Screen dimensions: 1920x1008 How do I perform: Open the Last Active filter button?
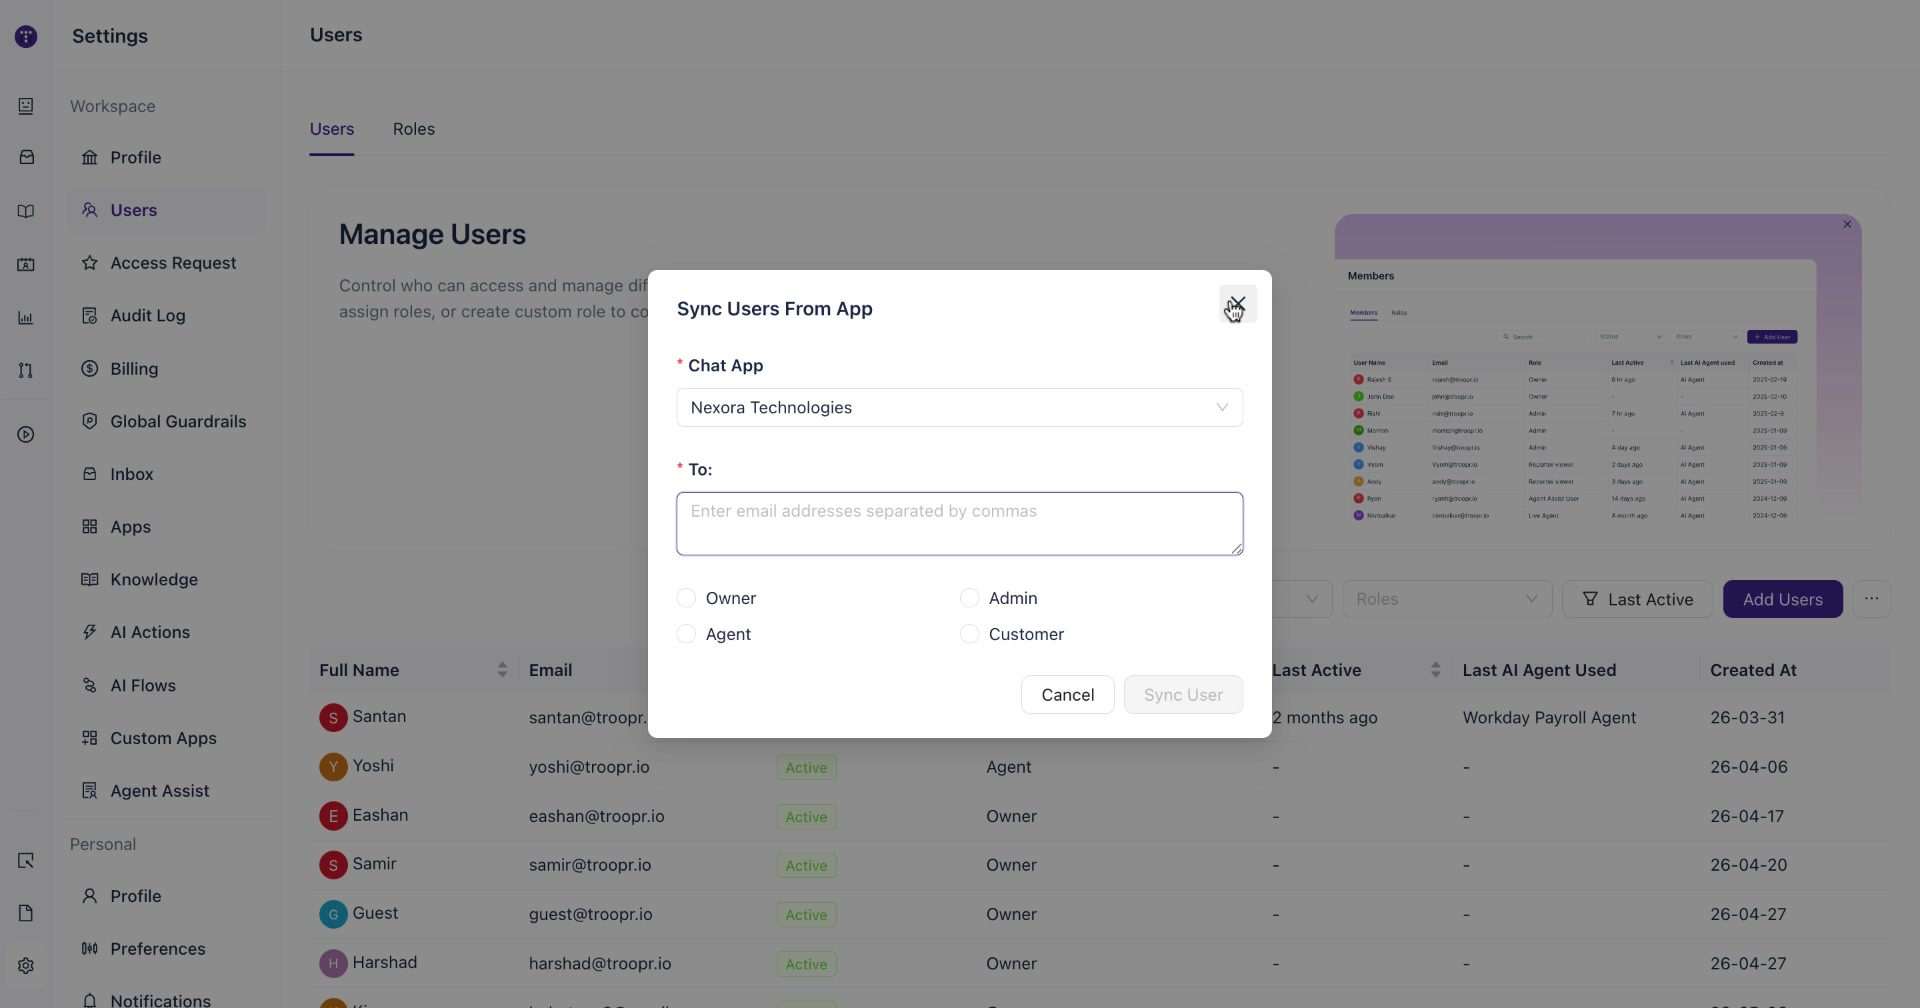point(1637,599)
